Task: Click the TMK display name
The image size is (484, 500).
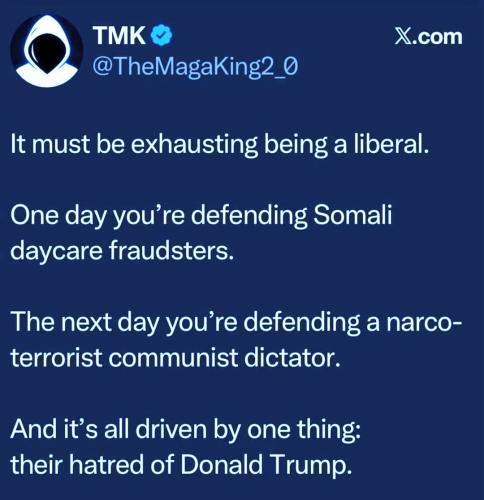Action: [119, 35]
